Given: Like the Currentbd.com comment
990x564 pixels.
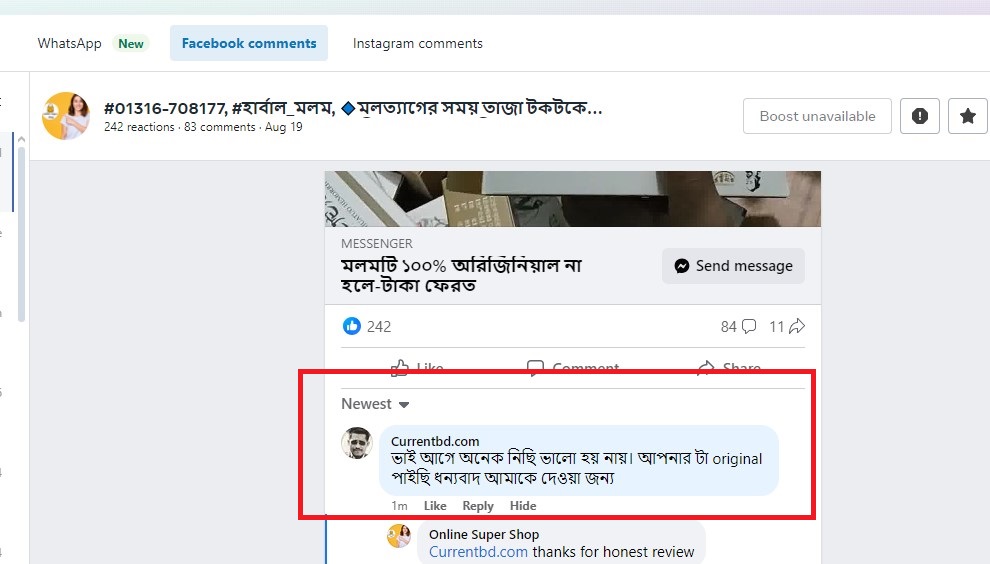Looking at the screenshot, I should click(435, 505).
